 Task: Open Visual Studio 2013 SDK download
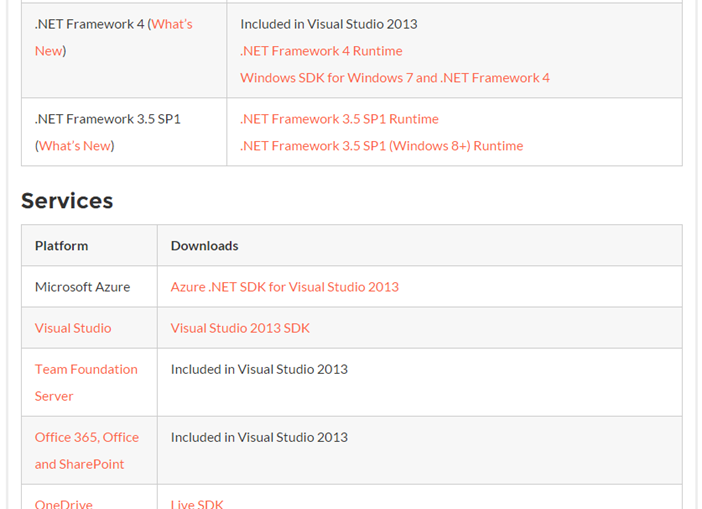240,328
